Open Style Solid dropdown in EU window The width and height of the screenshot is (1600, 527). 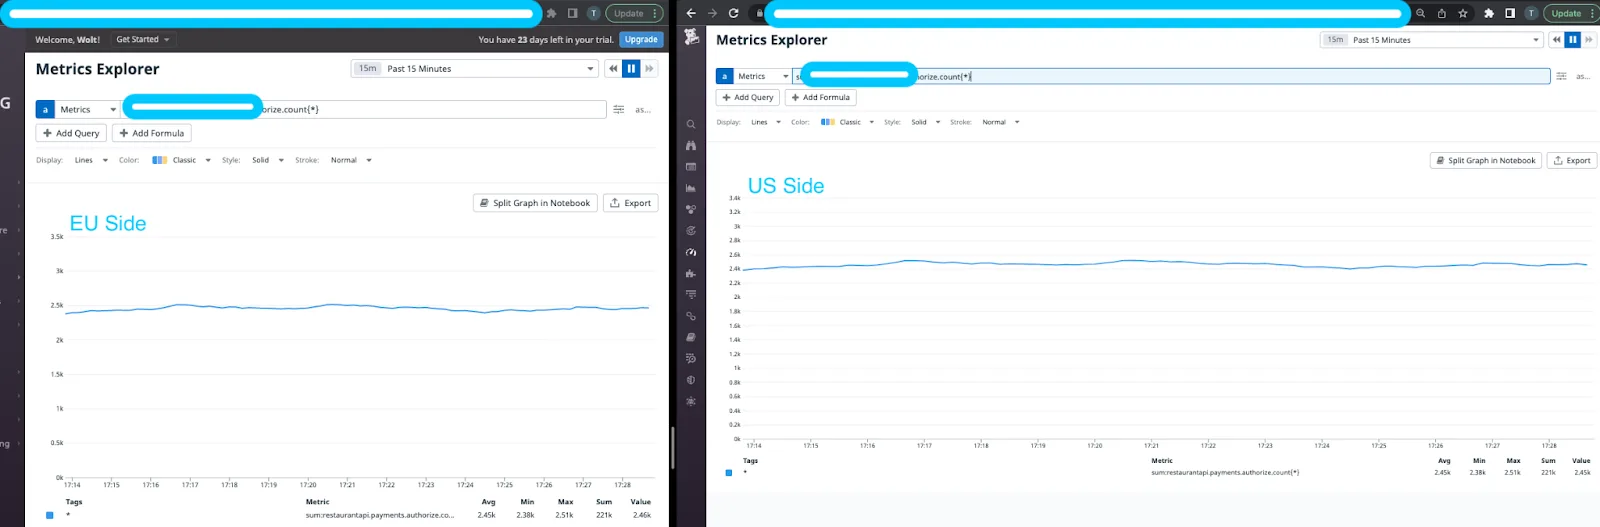(268, 160)
